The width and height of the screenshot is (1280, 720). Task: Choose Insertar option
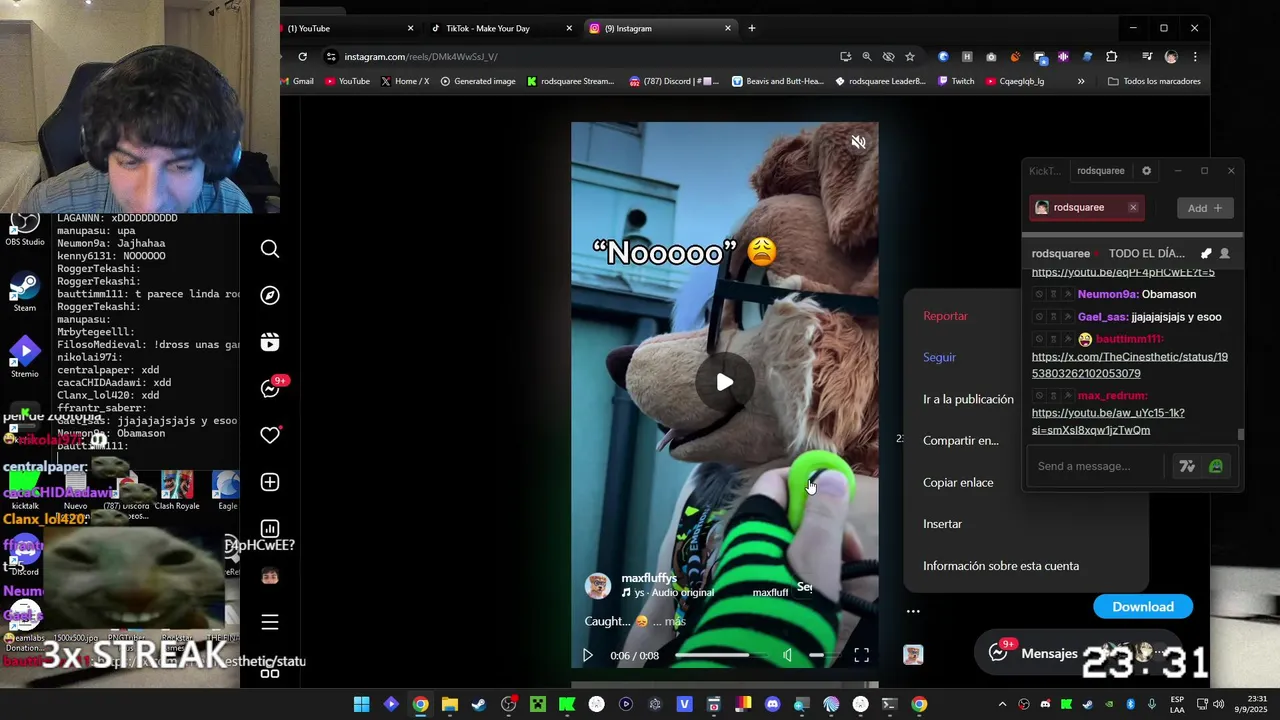click(x=942, y=524)
